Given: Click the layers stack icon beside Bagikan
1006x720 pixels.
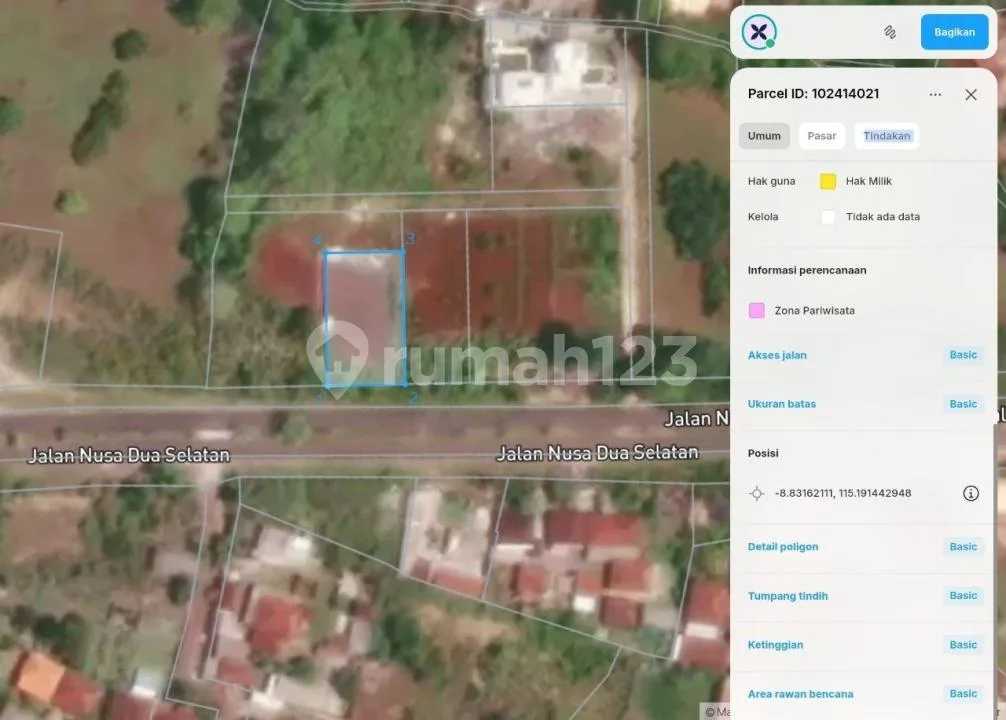Looking at the screenshot, I should pyautogui.click(x=890, y=32).
